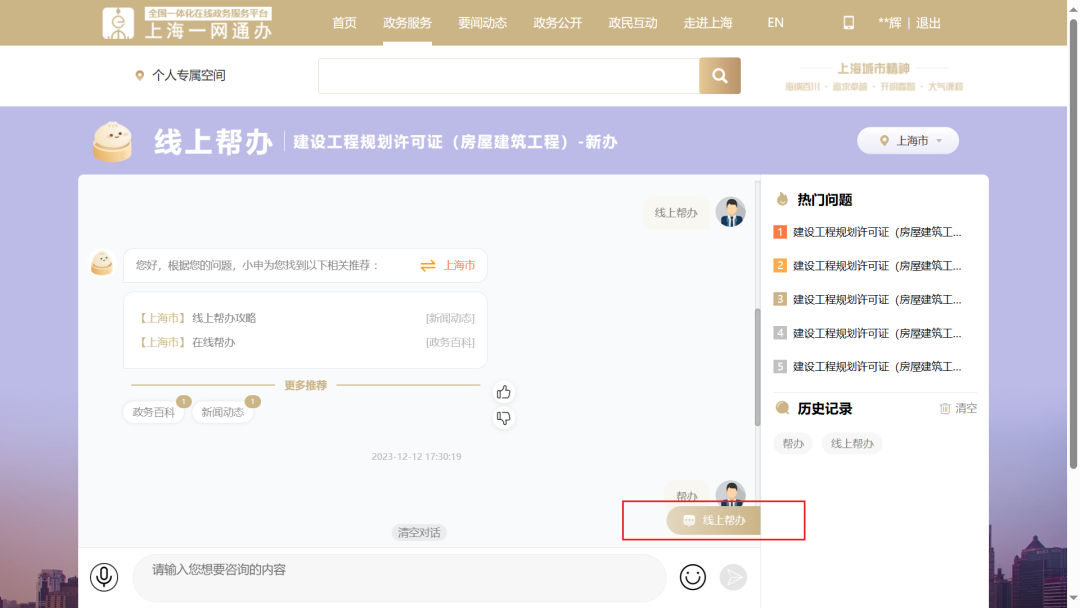This screenshot has width=1080, height=608.
Task: Click the send message arrow icon
Action: pyautogui.click(x=733, y=577)
